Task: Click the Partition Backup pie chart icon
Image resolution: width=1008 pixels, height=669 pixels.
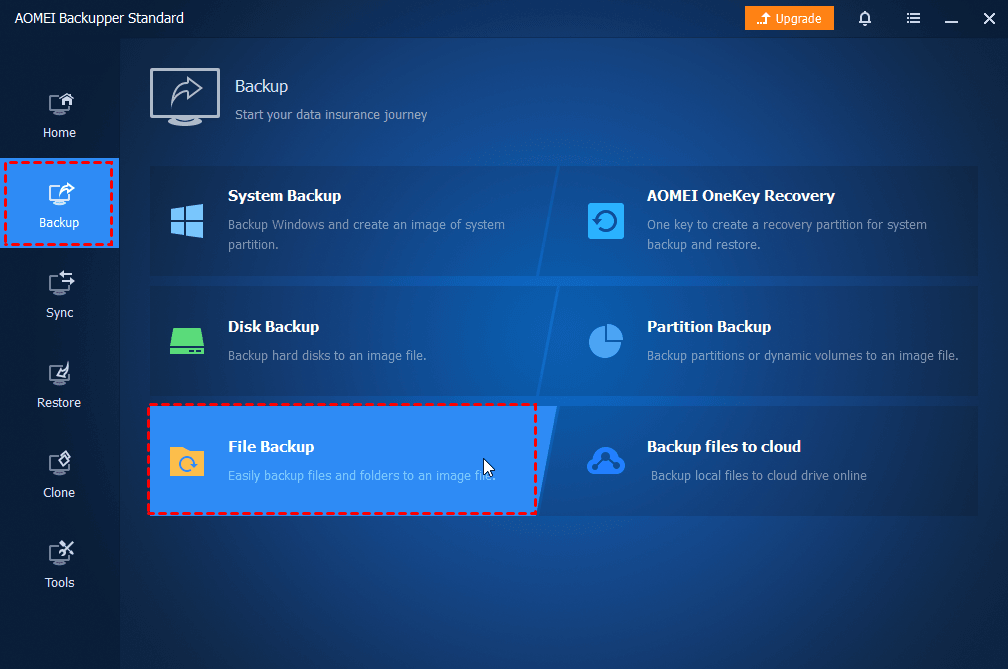Action: click(x=606, y=341)
